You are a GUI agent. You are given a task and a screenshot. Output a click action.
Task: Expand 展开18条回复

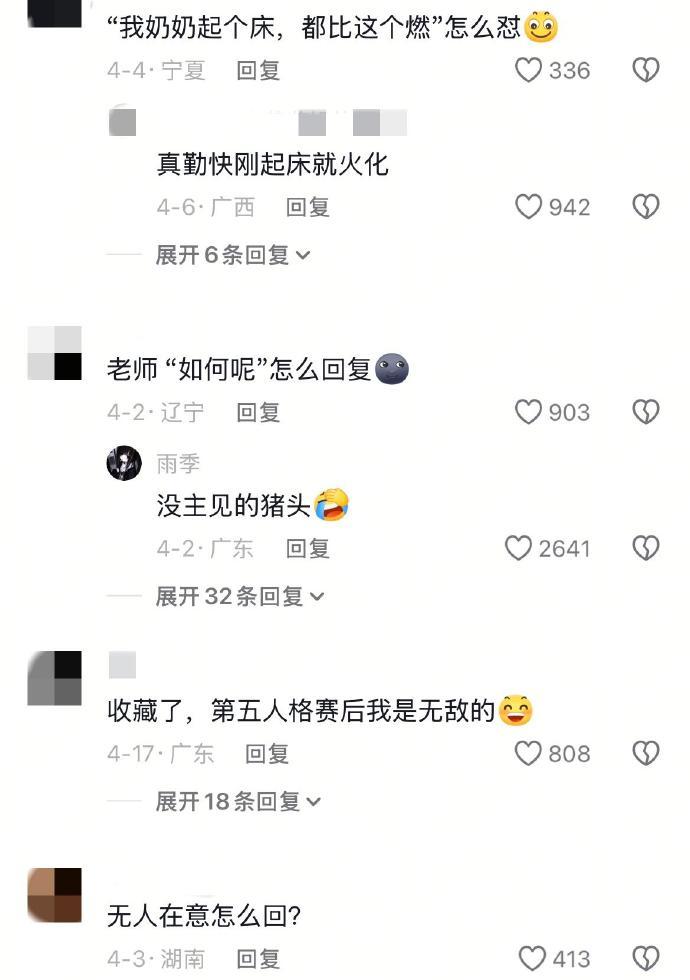tap(238, 801)
